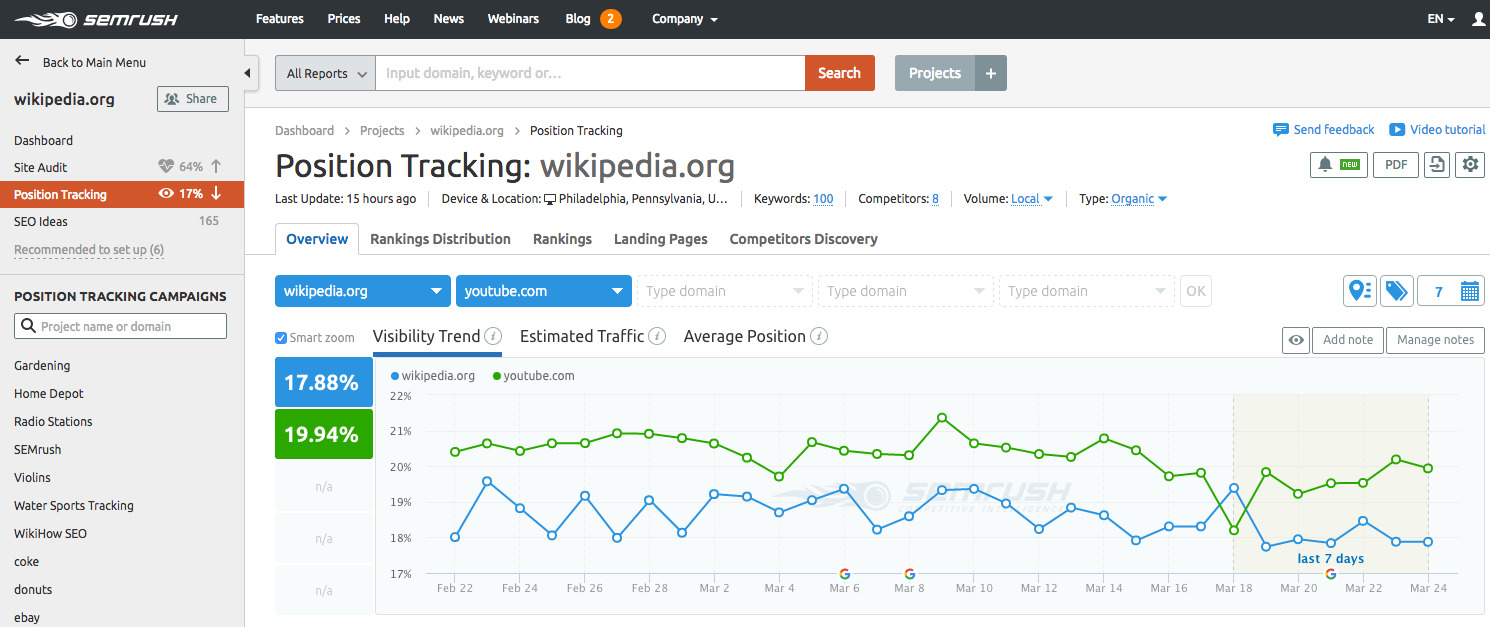Image resolution: width=1490 pixels, height=627 pixels.
Task: Select the Average Position chart tab
Action: [x=745, y=336]
